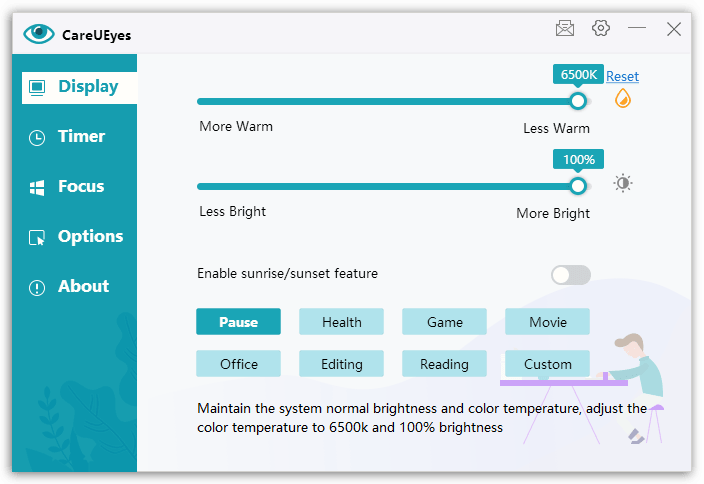Click the color temperature slider handle
This screenshot has width=704, height=484.
[578, 101]
